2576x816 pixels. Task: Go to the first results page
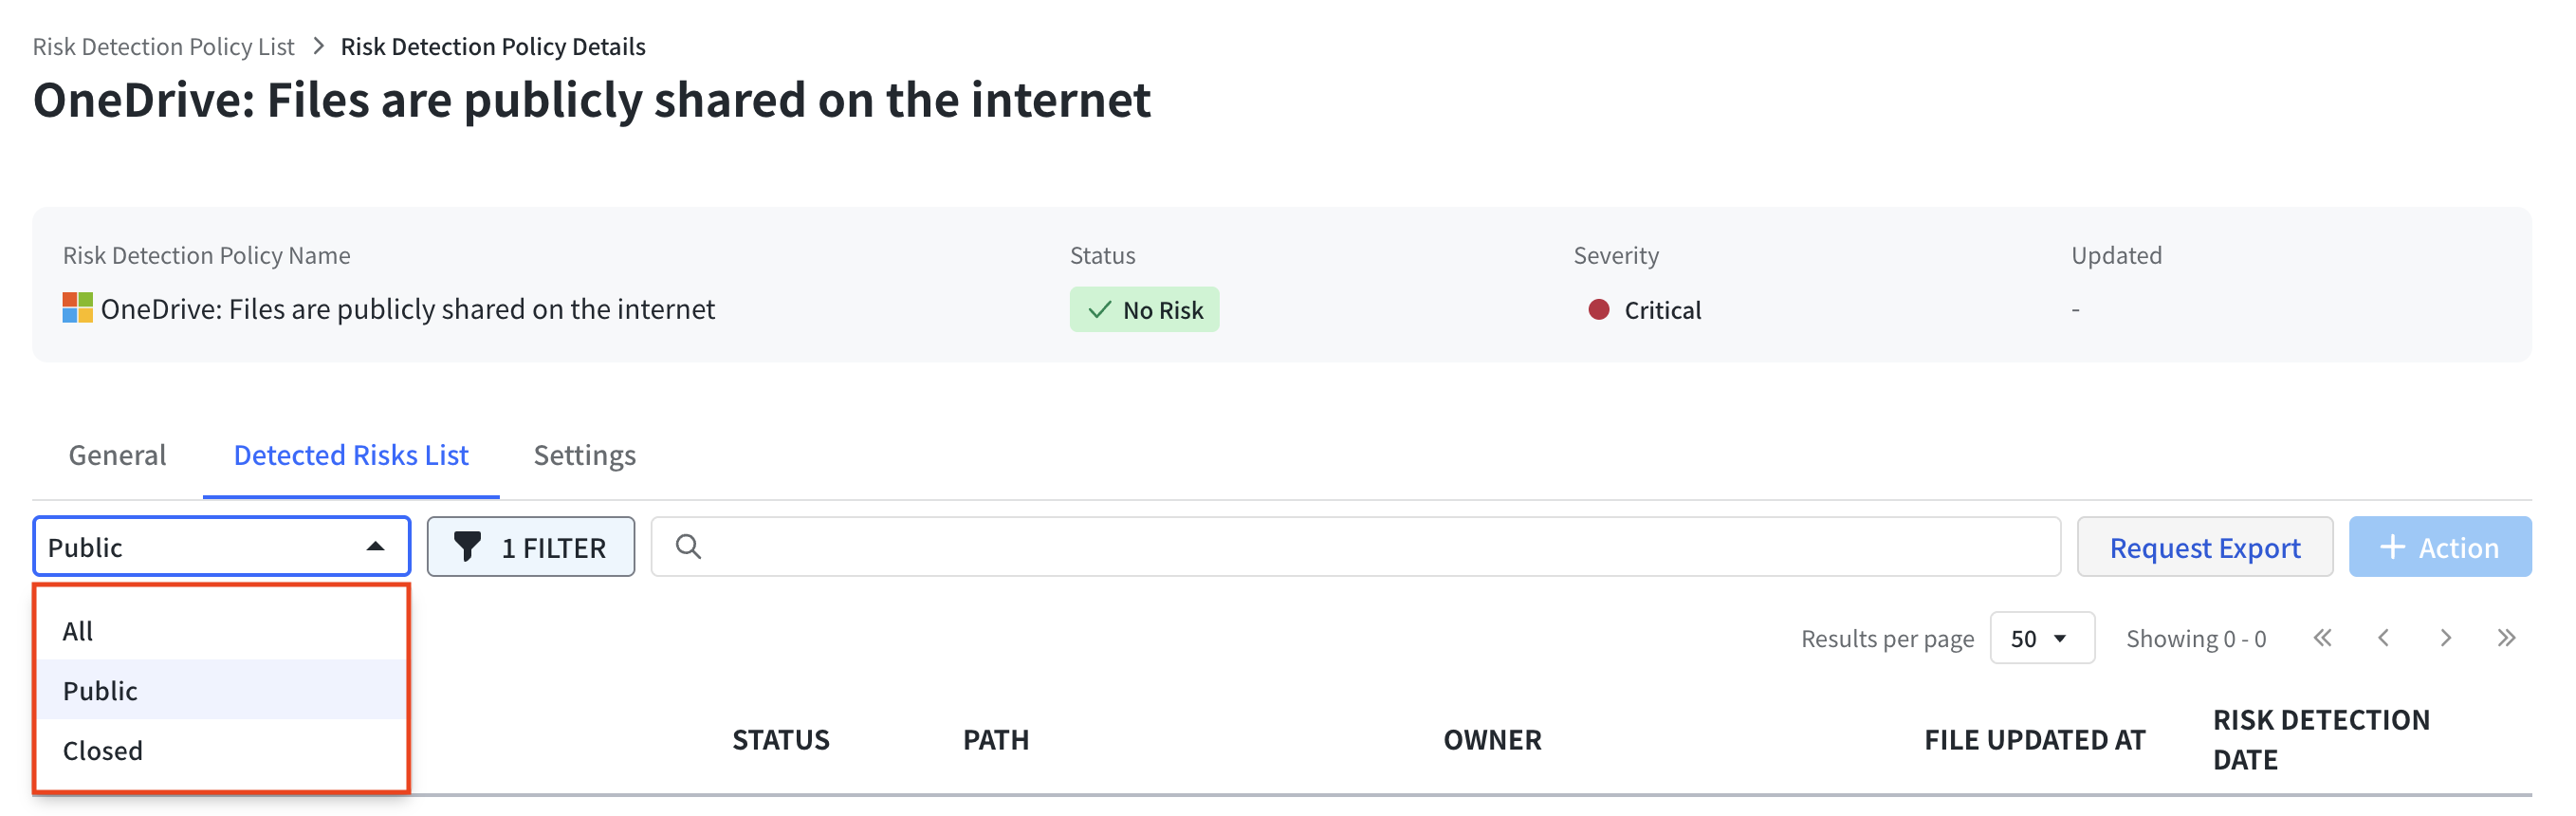tap(2322, 638)
